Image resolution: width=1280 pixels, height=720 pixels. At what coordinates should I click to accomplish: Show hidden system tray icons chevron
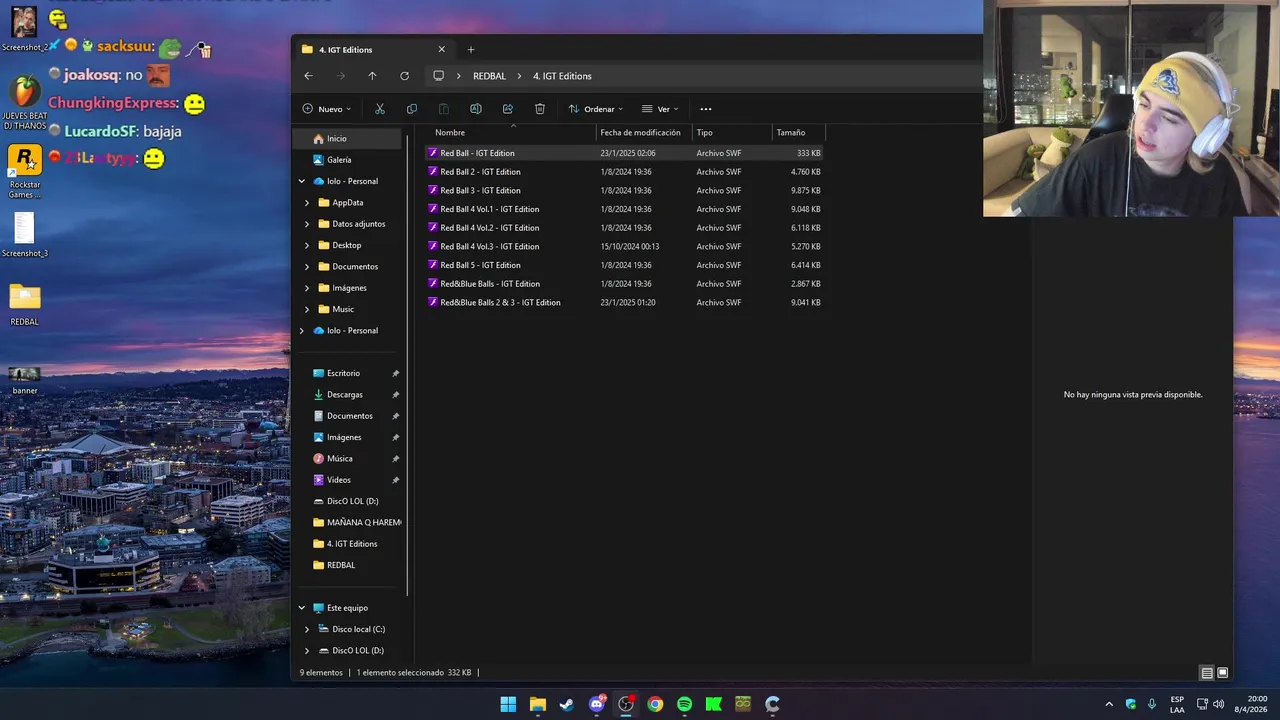[1108, 704]
